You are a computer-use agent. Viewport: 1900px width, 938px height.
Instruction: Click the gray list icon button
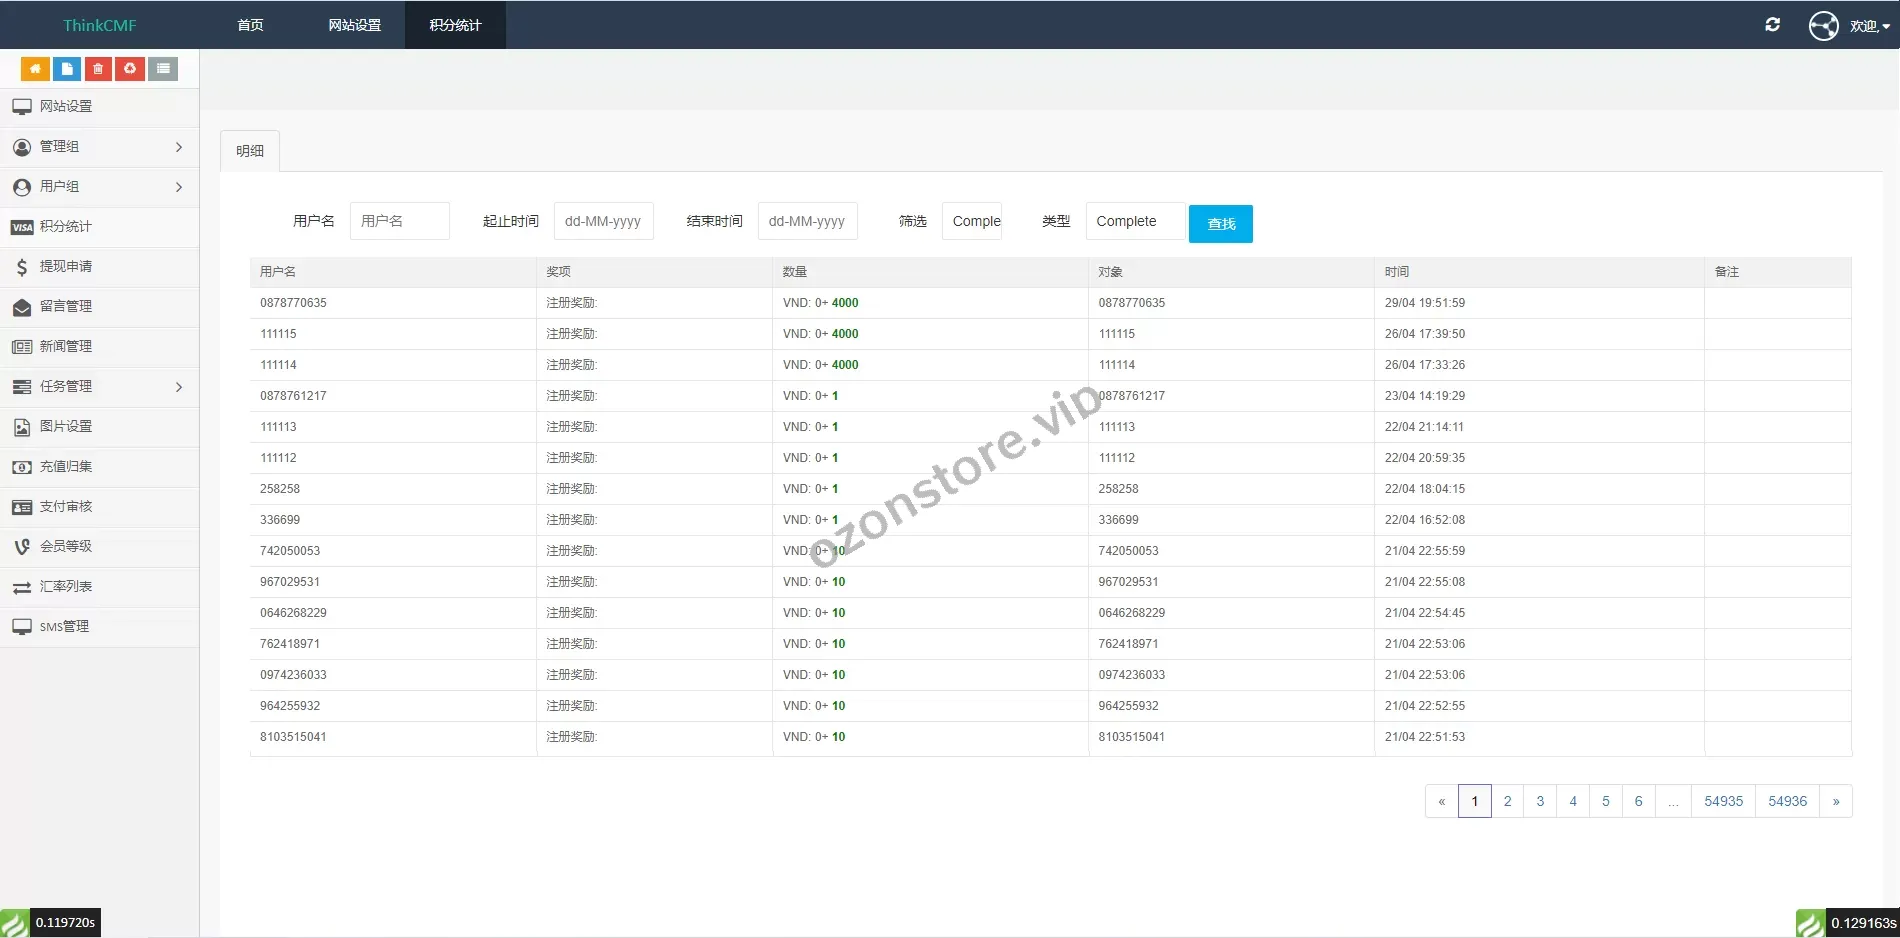pyautogui.click(x=163, y=69)
